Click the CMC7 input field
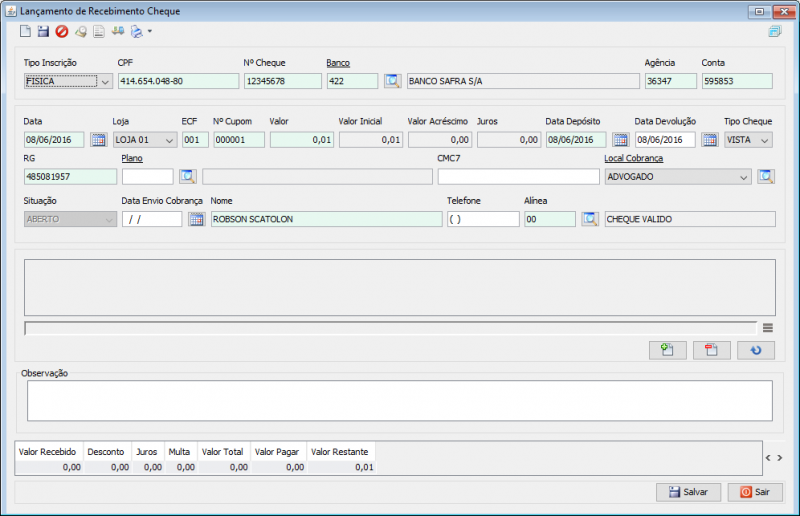 click(x=518, y=177)
